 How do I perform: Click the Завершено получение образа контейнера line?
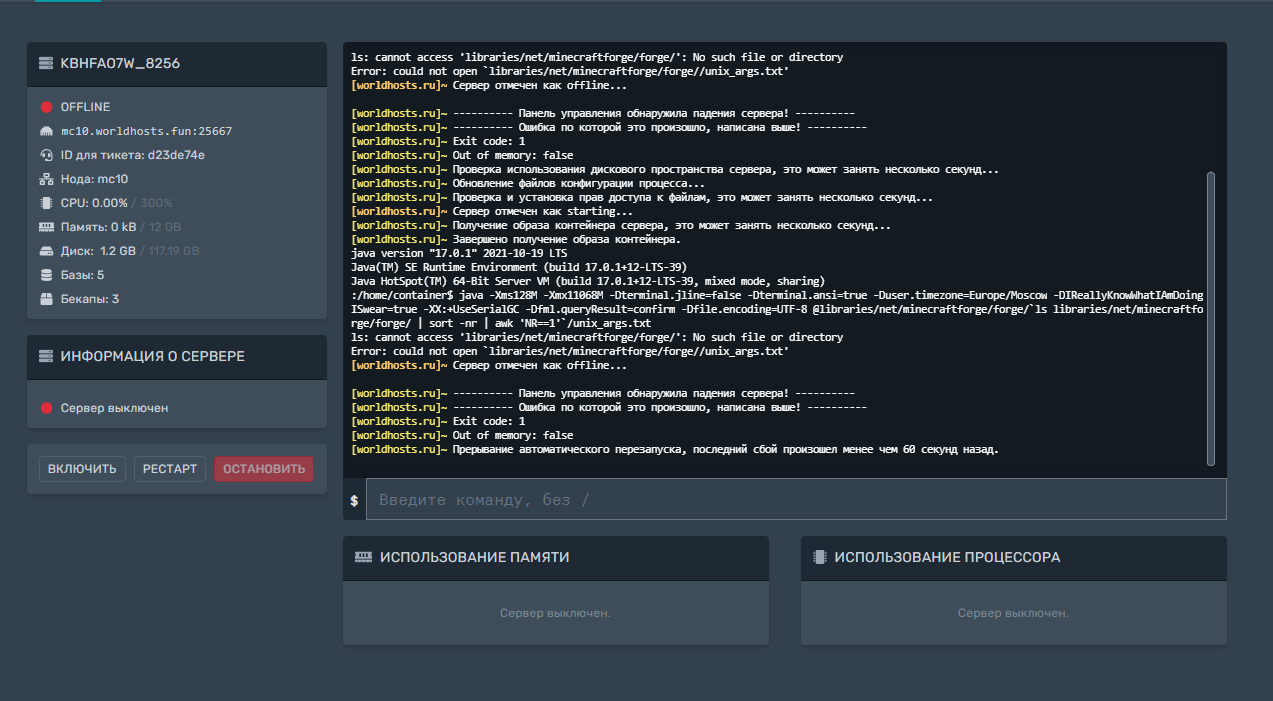pyautogui.click(x=516, y=239)
